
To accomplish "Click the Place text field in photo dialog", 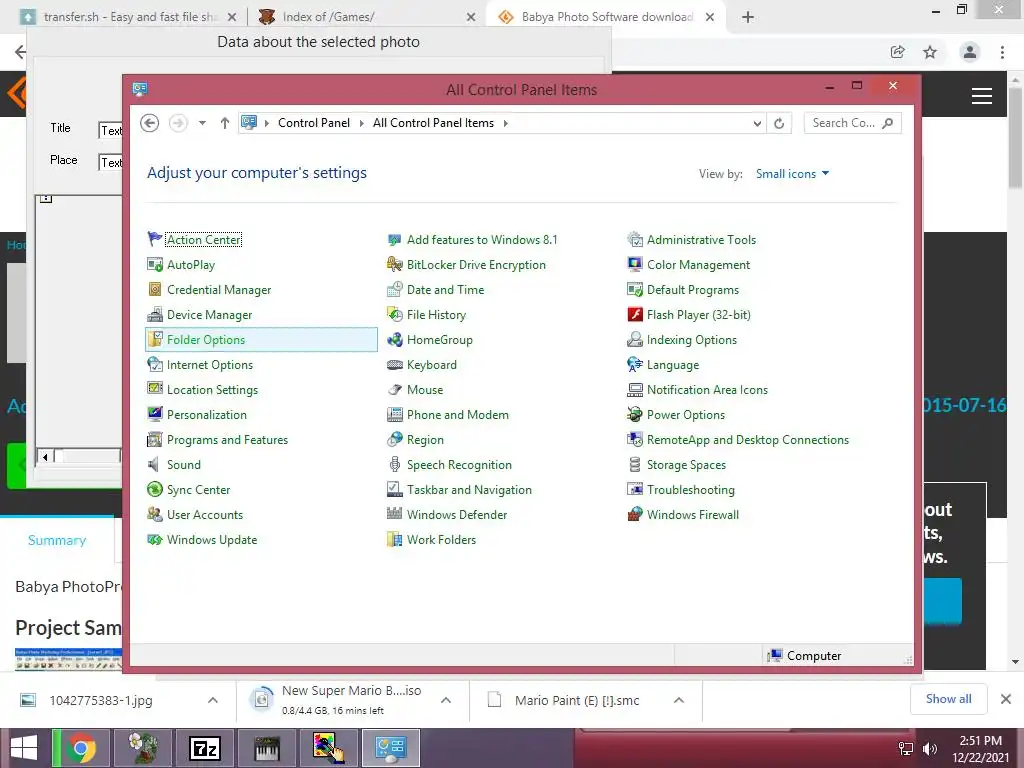I will pyautogui.click(x=110, y=162).
